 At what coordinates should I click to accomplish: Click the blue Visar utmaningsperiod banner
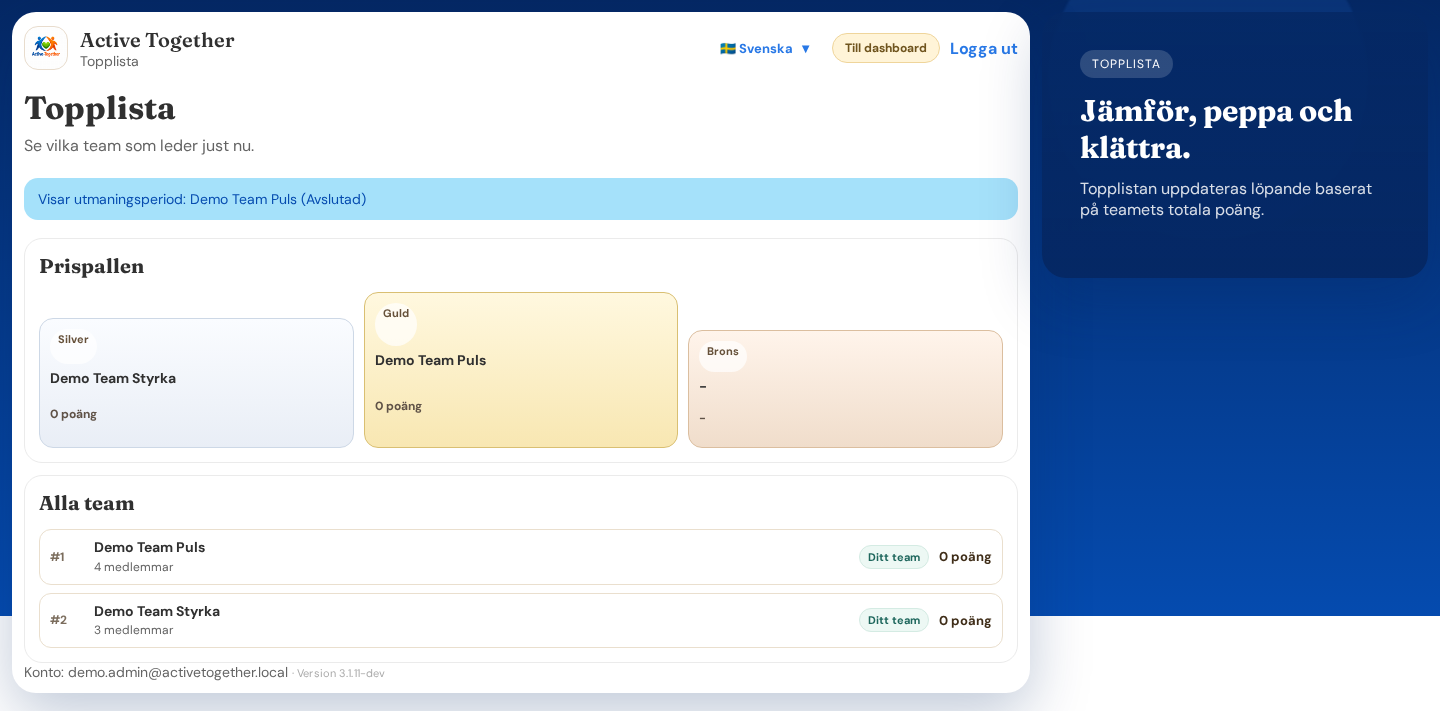pyautogui.click(x=520, y=199)
